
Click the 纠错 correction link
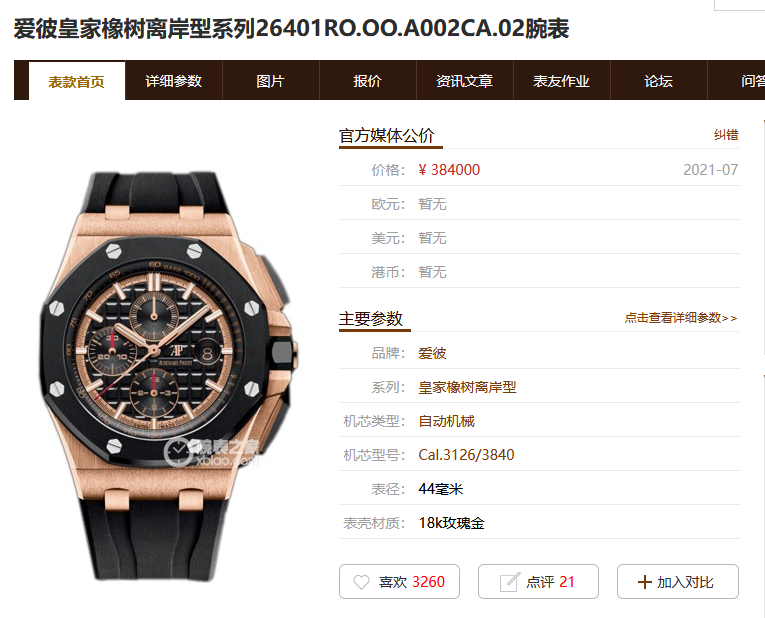tap(726, 135)
